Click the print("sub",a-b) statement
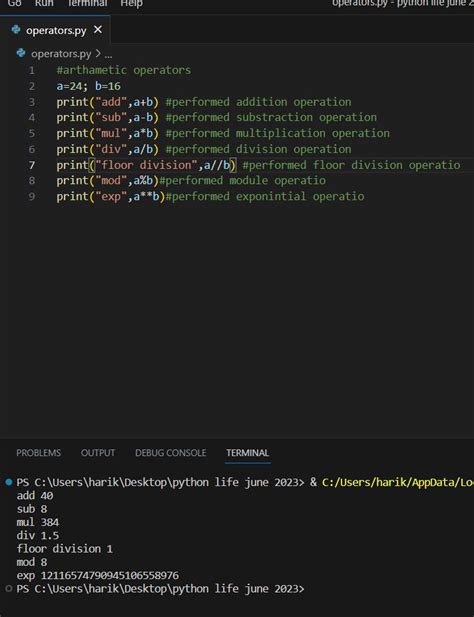Screen dimensions: 474x617 (107, 118)
